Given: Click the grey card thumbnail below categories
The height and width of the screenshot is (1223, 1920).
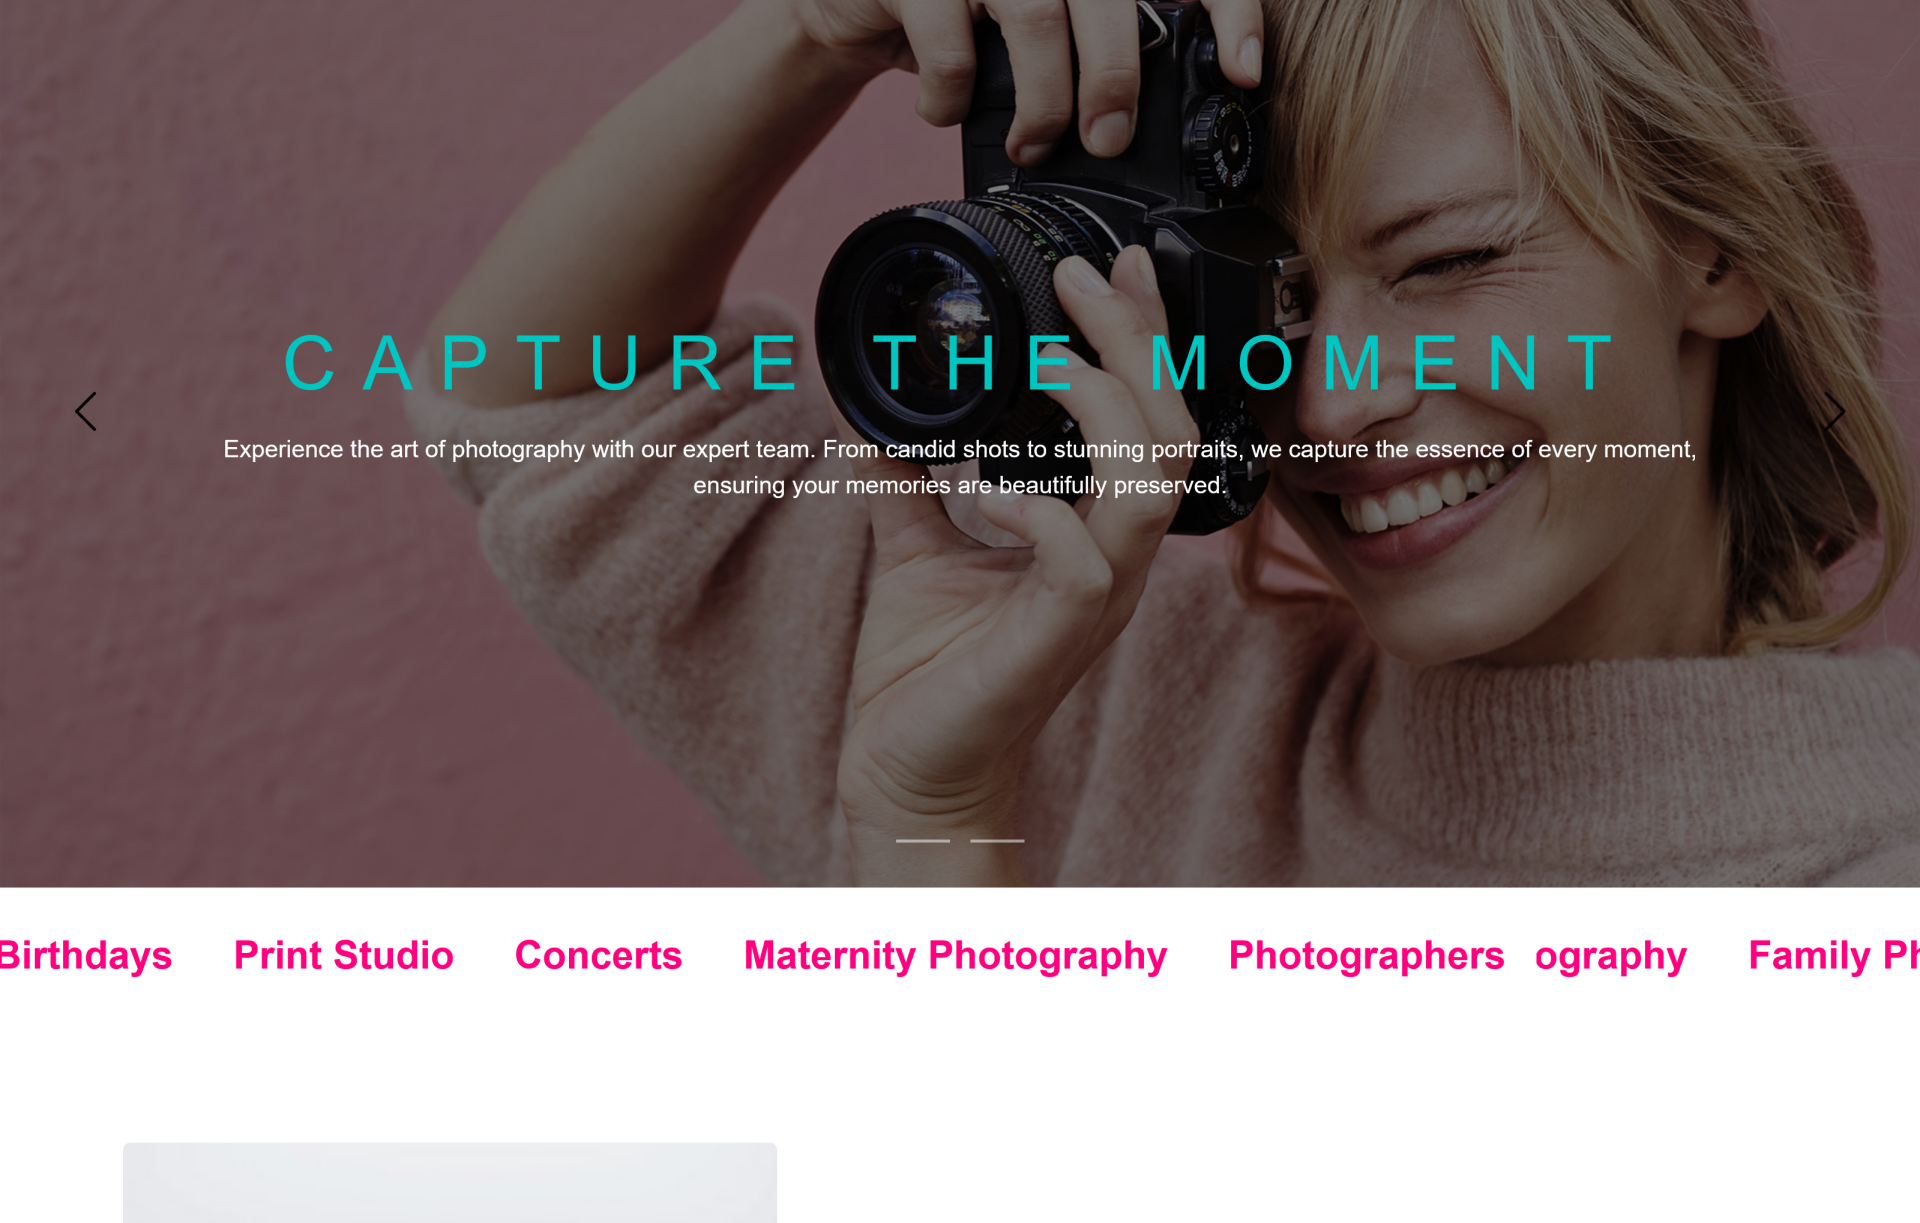Looking at the screenshot, I should pos(450,1183).
